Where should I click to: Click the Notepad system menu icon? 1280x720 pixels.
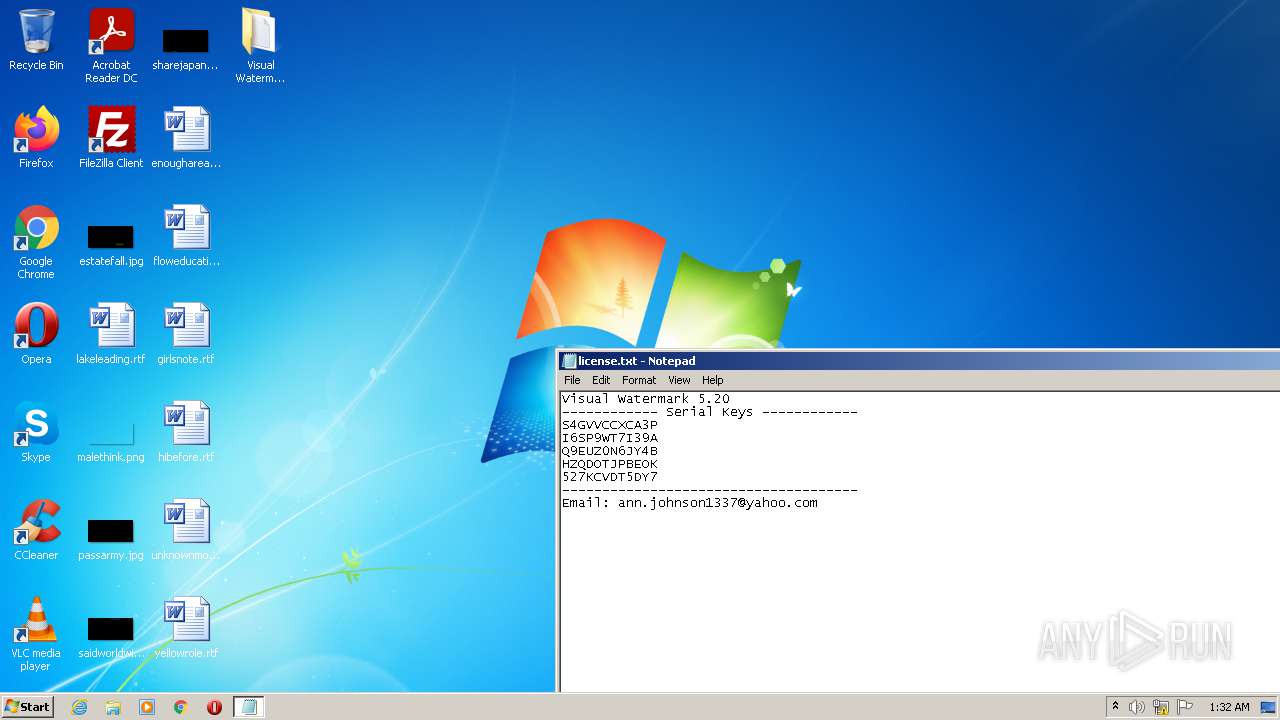569,361
